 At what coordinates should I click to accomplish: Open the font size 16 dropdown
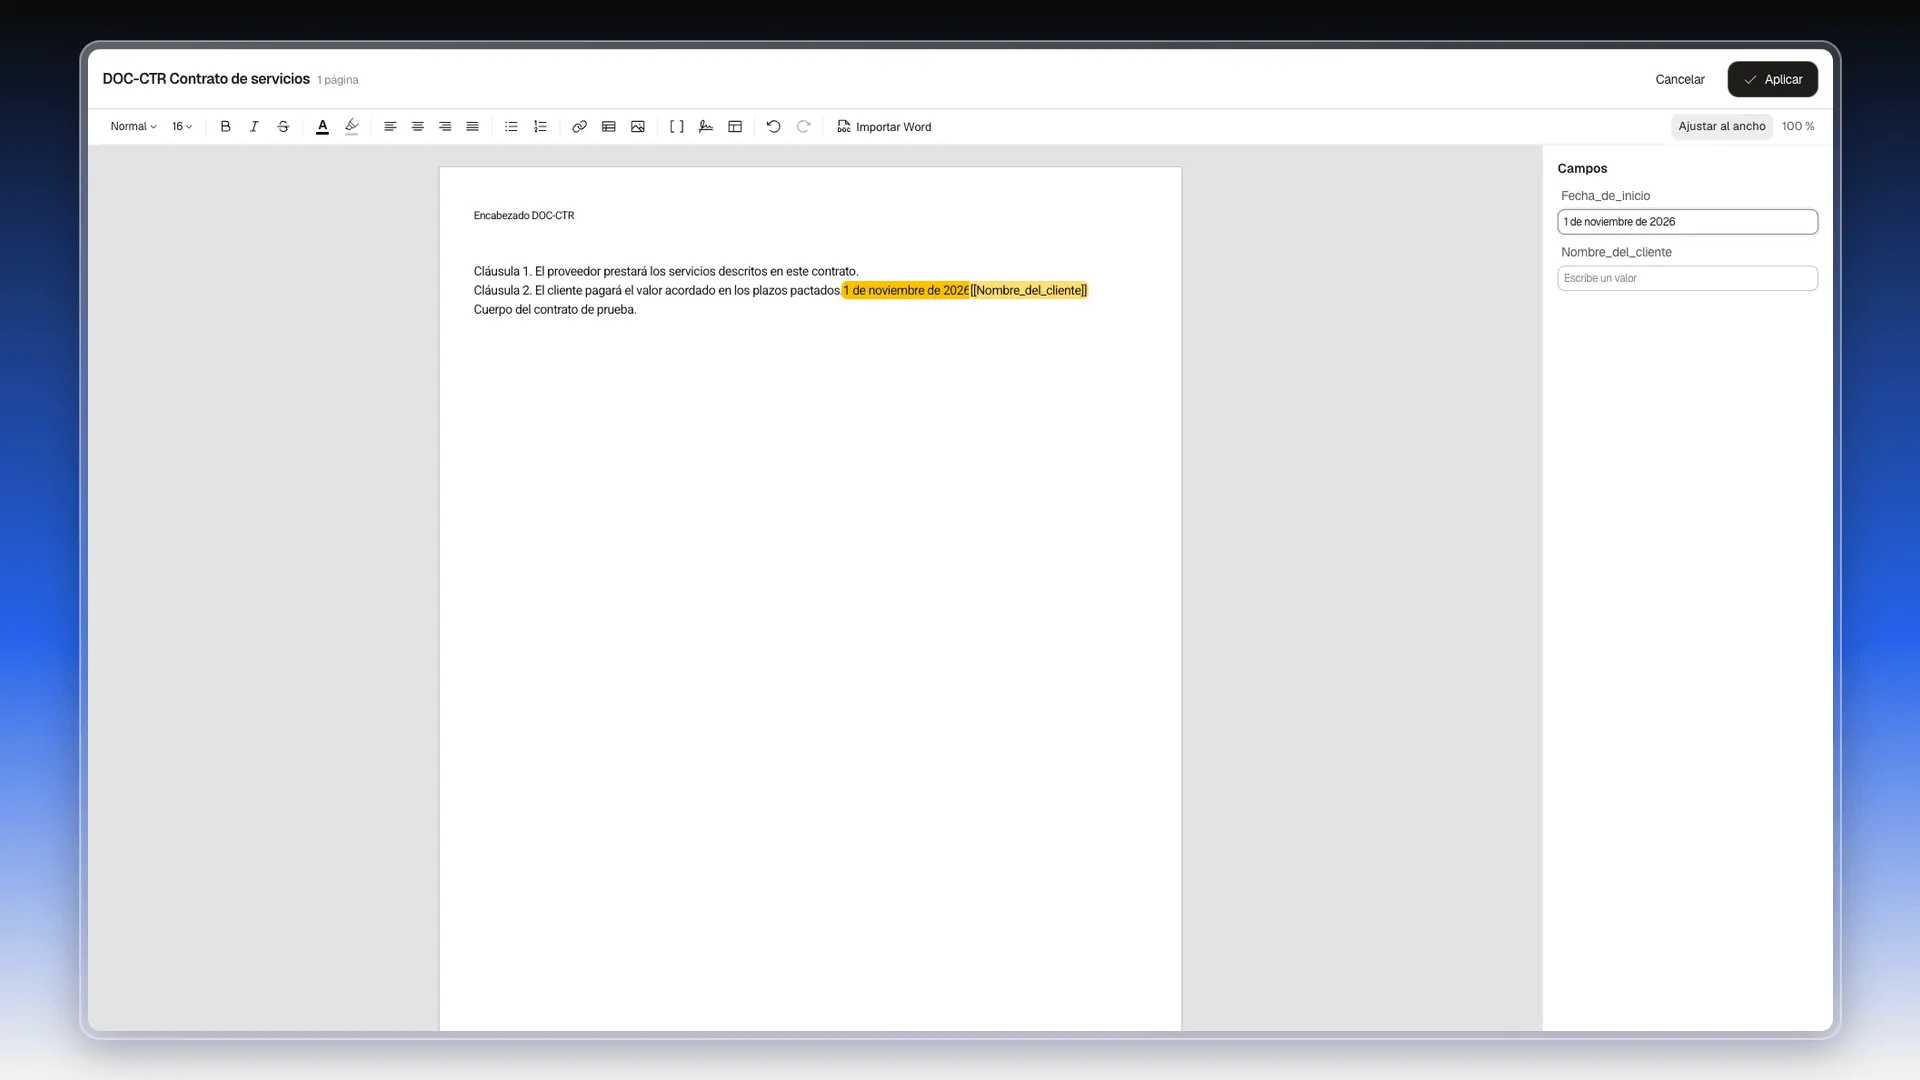182,127
